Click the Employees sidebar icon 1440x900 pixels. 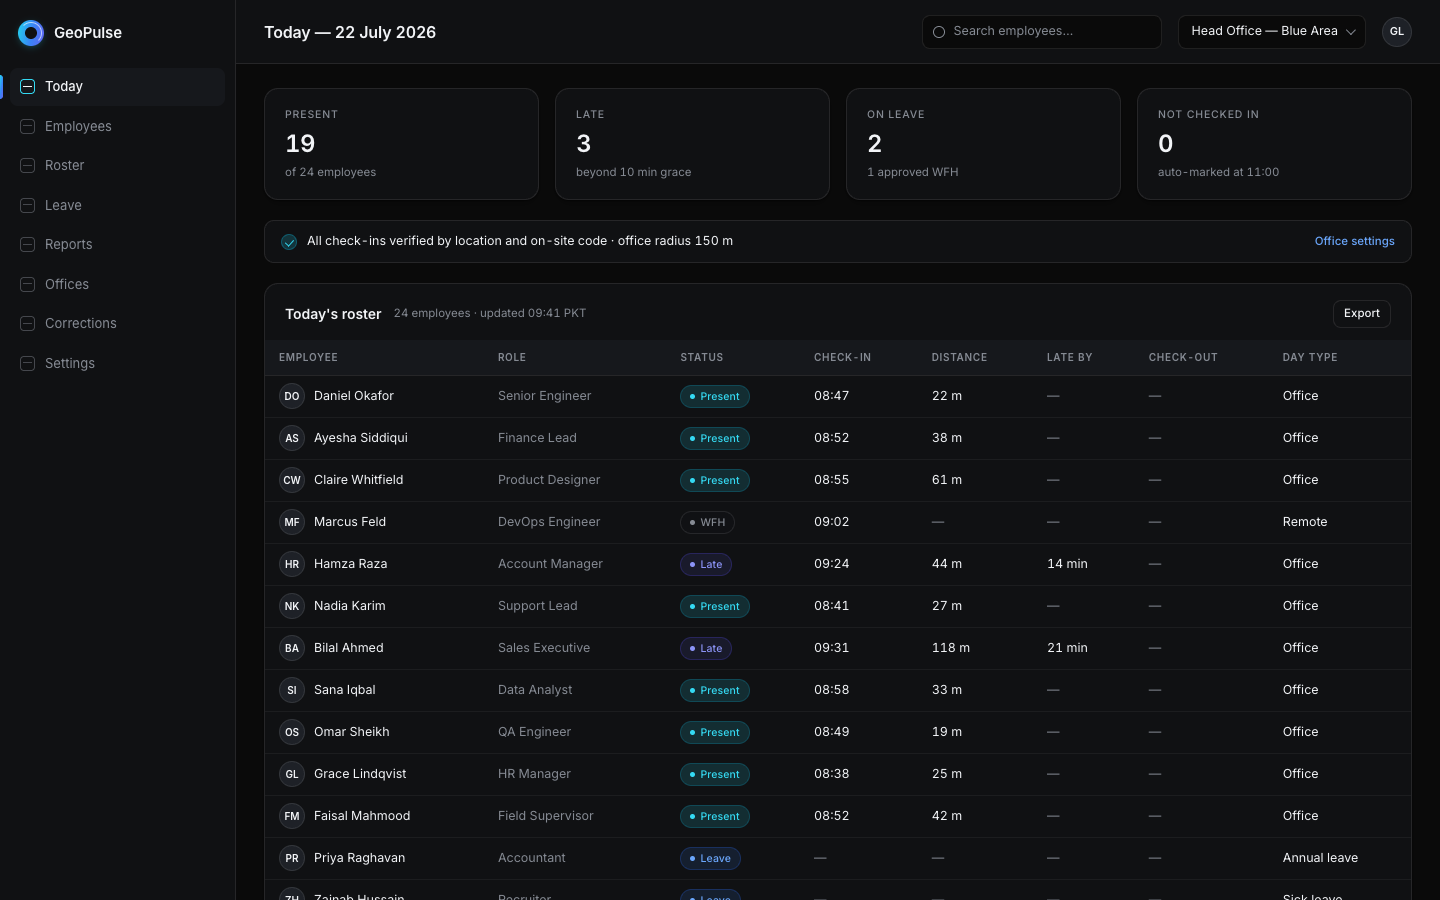point(28,126)
